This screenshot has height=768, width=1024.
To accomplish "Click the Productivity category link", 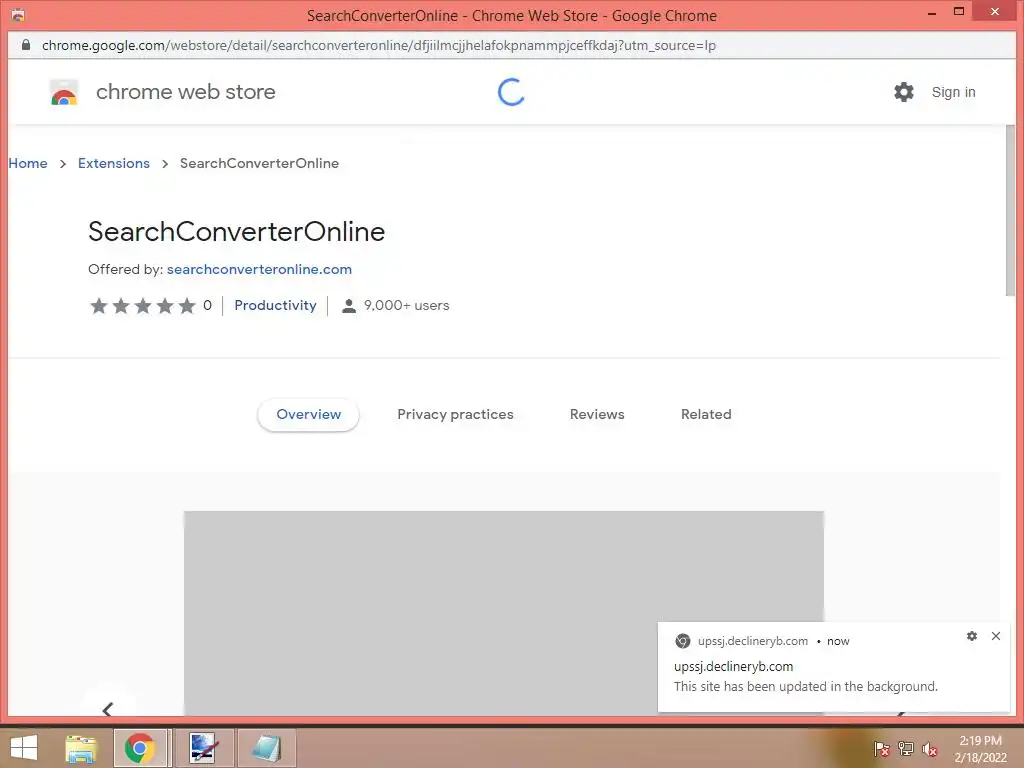I will 275,305.
